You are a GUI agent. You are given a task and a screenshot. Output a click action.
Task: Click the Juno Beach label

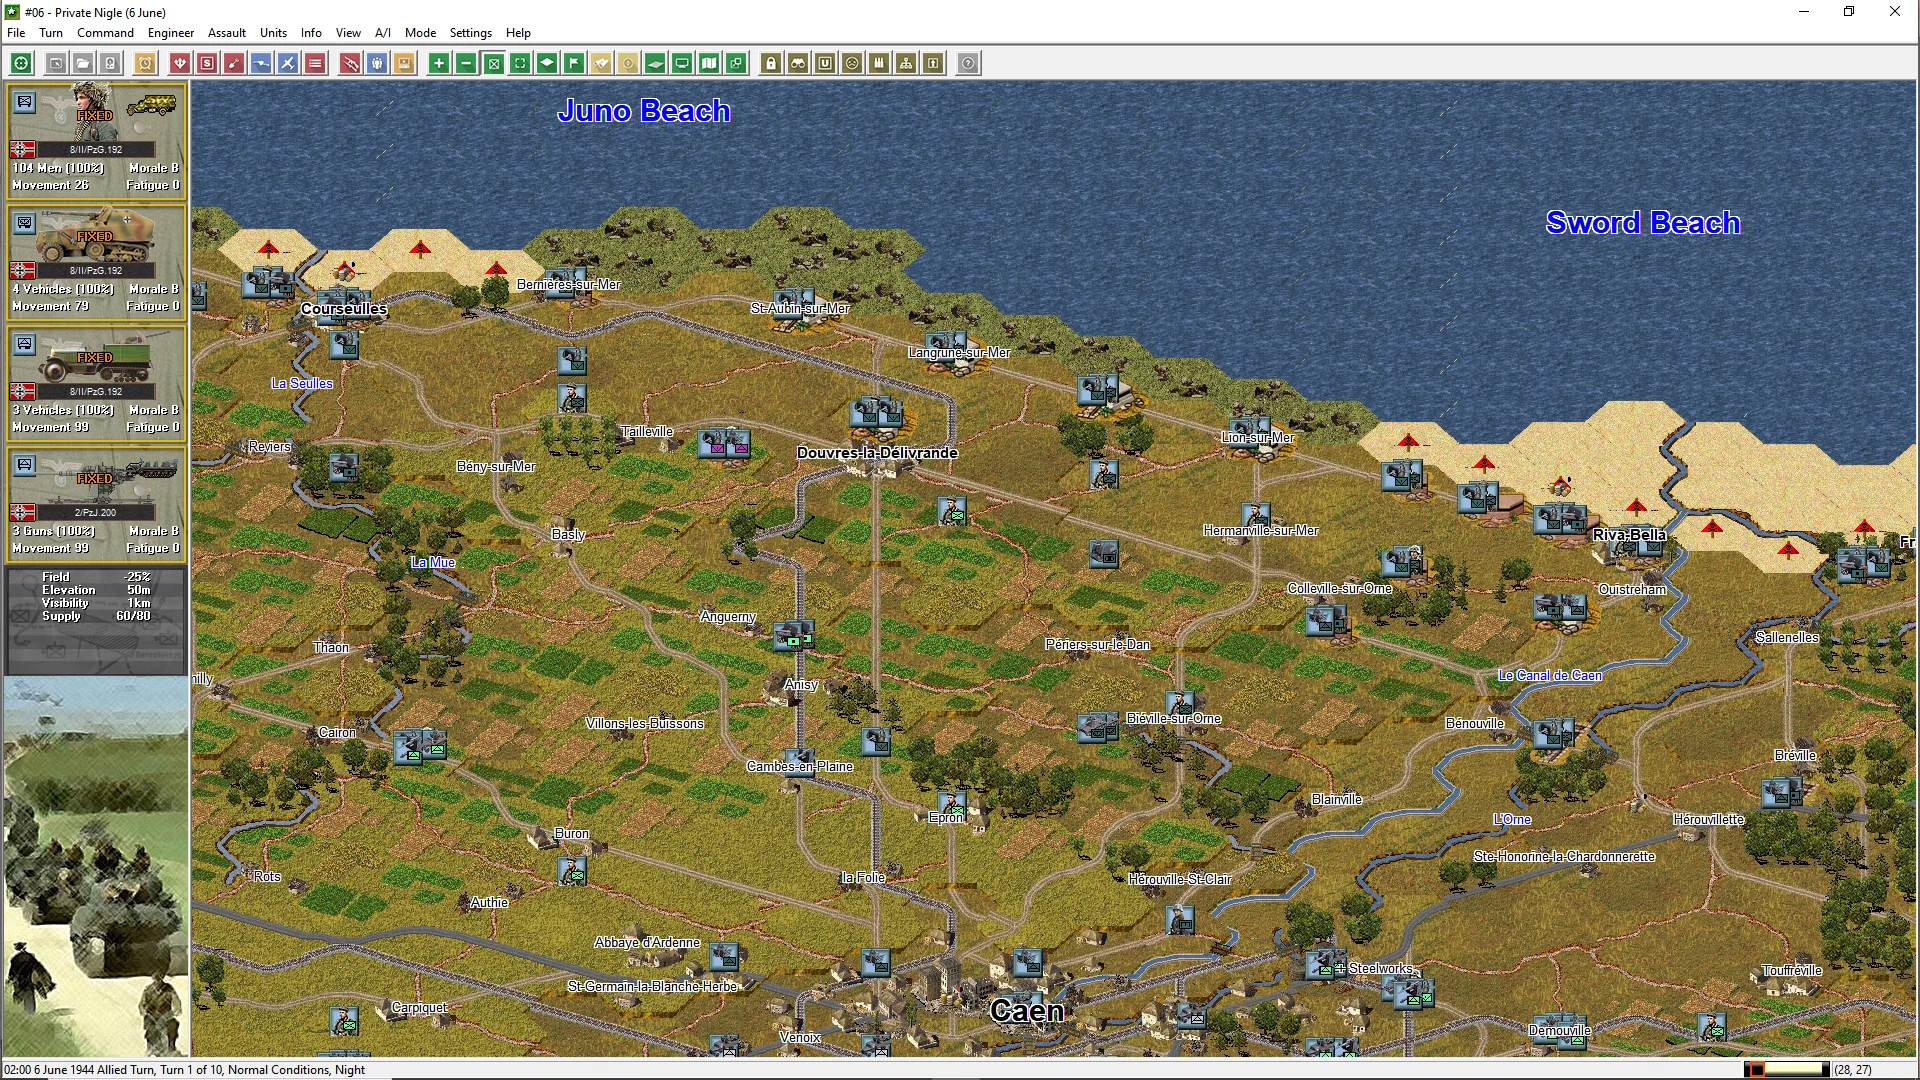[x=644, y=111]
